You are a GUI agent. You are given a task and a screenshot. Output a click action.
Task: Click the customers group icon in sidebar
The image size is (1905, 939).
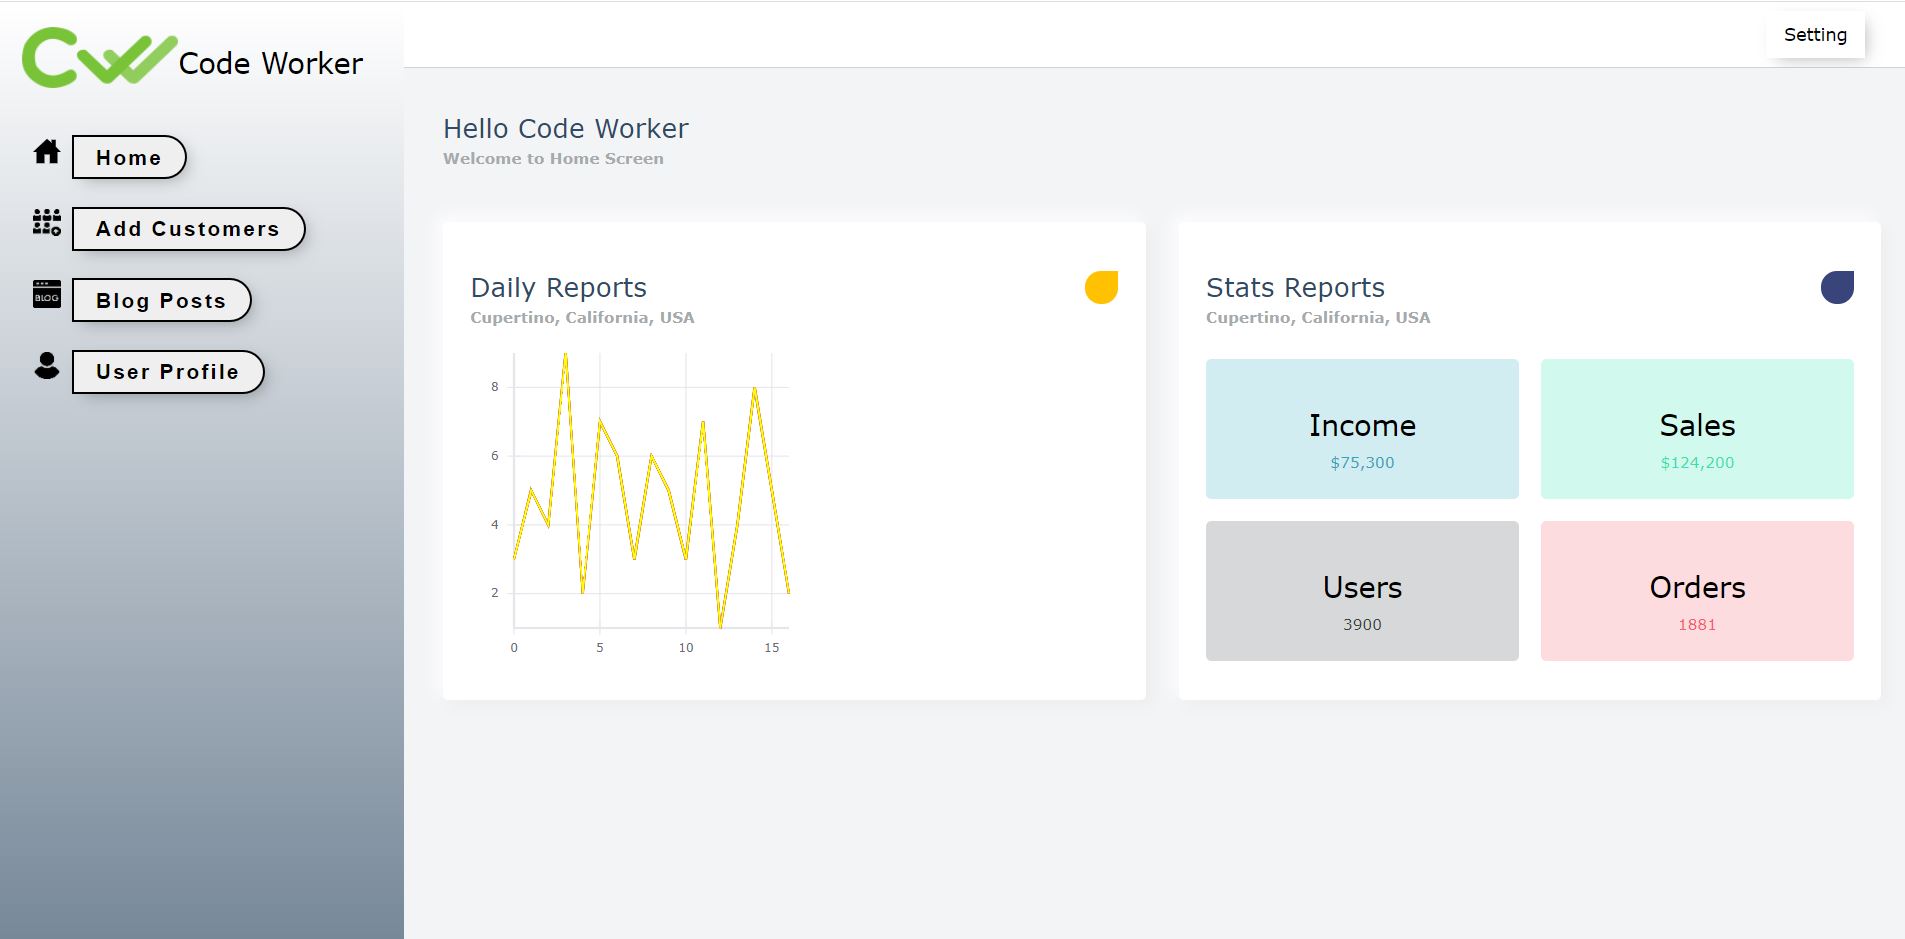click(x=47, y=222)
